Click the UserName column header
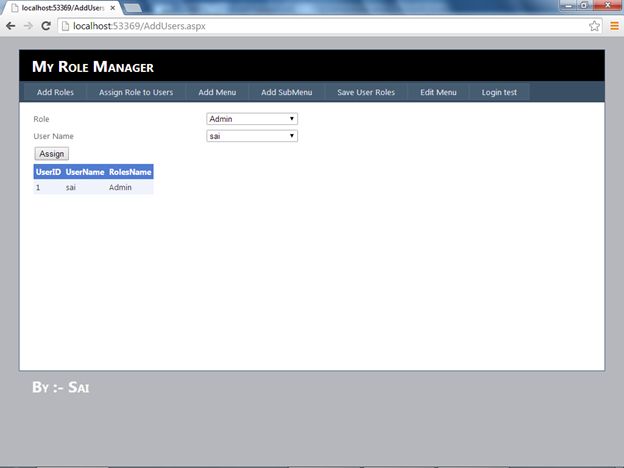This screenshot has width=624, height=468. point(85,172)
